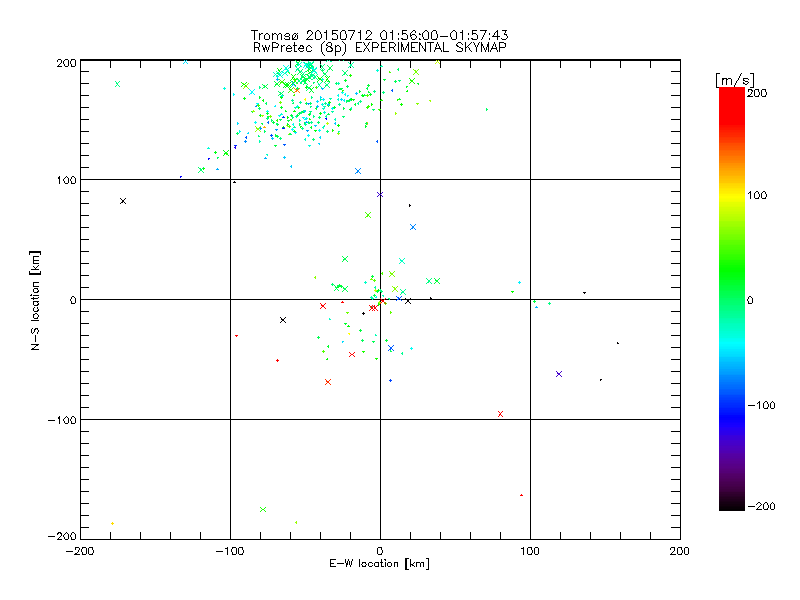The height and width of the screenshot is (600, 800).
Task: Select the green X marker near E-W -175, N-S 180
Action: (x=118, y=84)
